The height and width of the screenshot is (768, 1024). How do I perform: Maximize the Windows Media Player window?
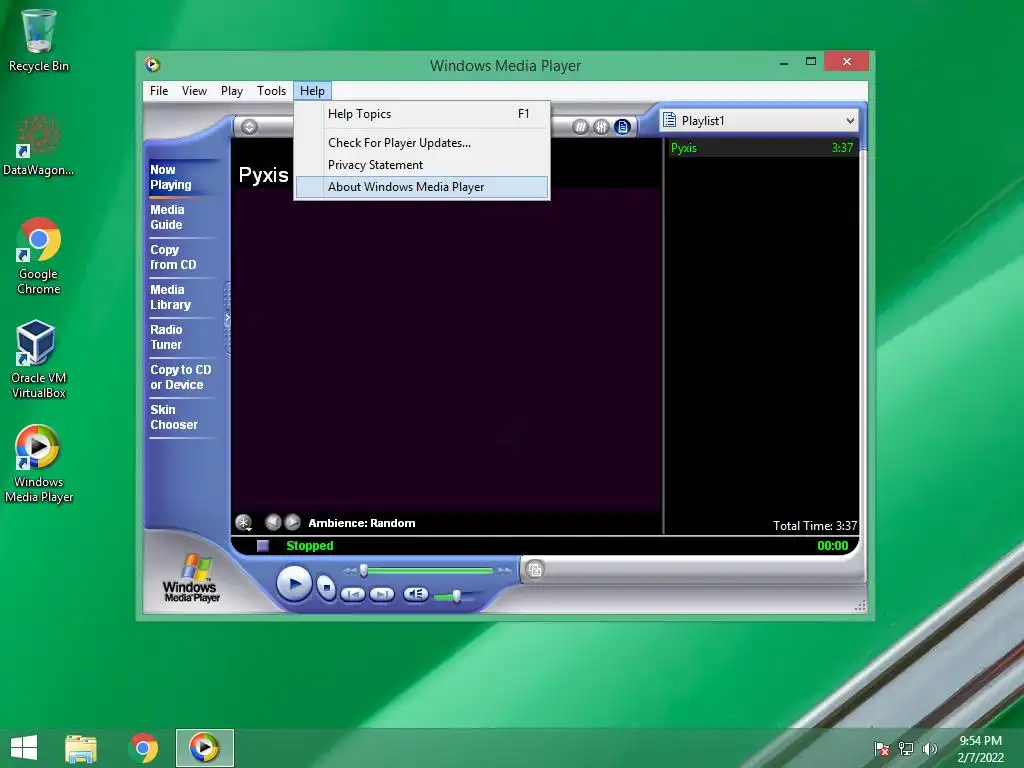[x=810, y=61]
